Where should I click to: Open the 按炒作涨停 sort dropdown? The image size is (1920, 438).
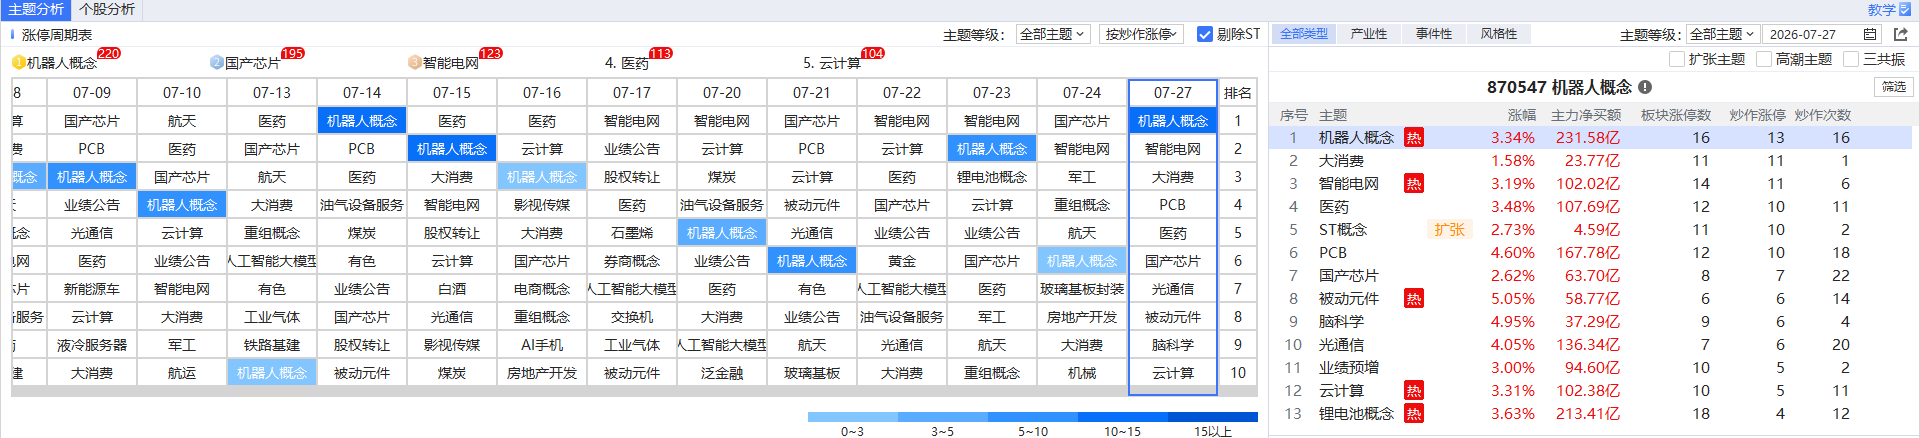[x=1141, y=34]
